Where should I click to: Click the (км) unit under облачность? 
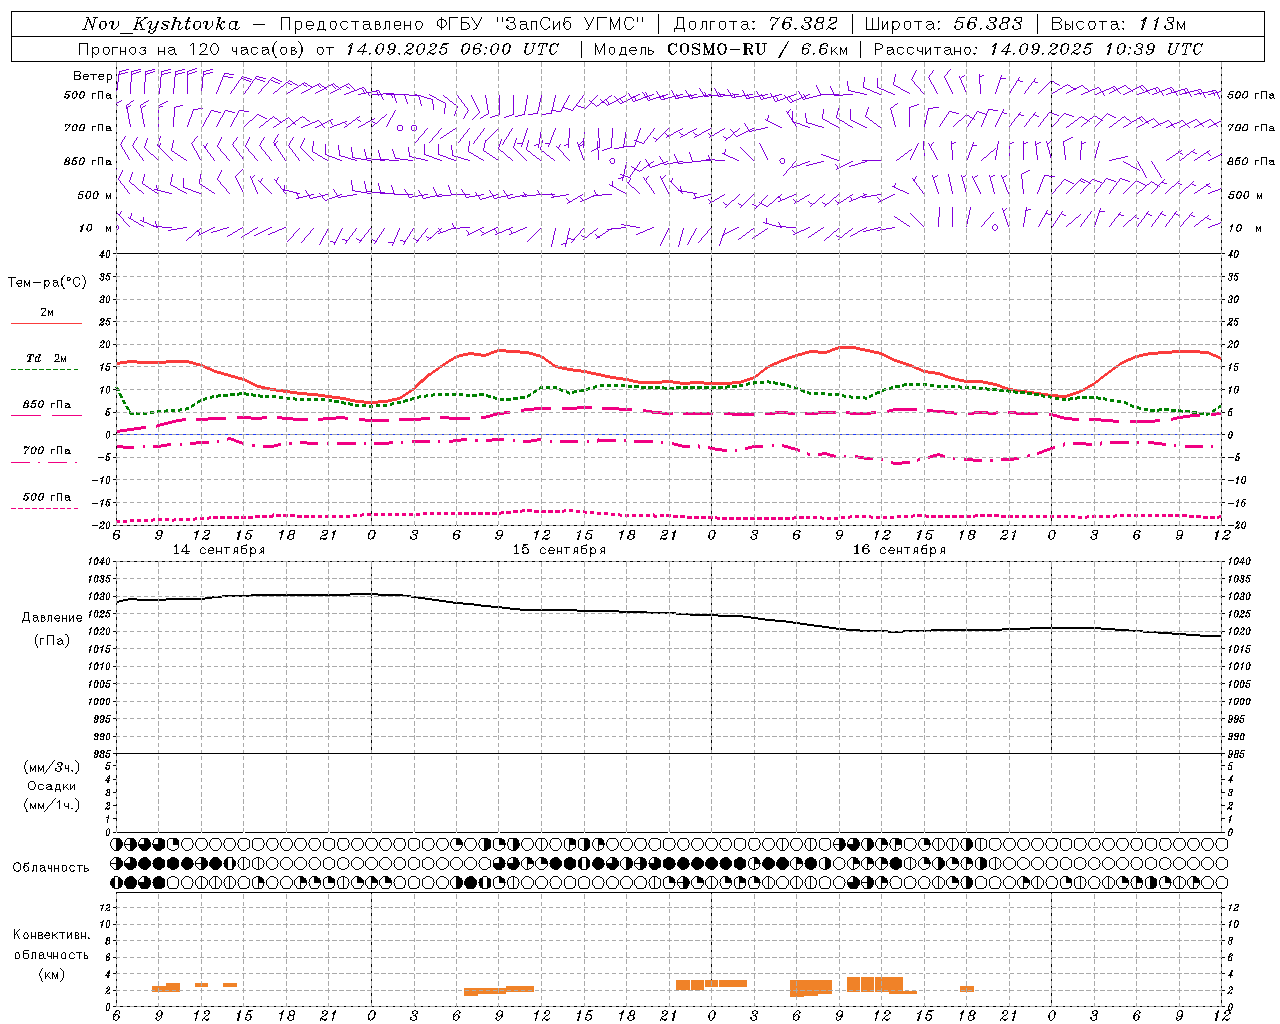coord(52,975)
